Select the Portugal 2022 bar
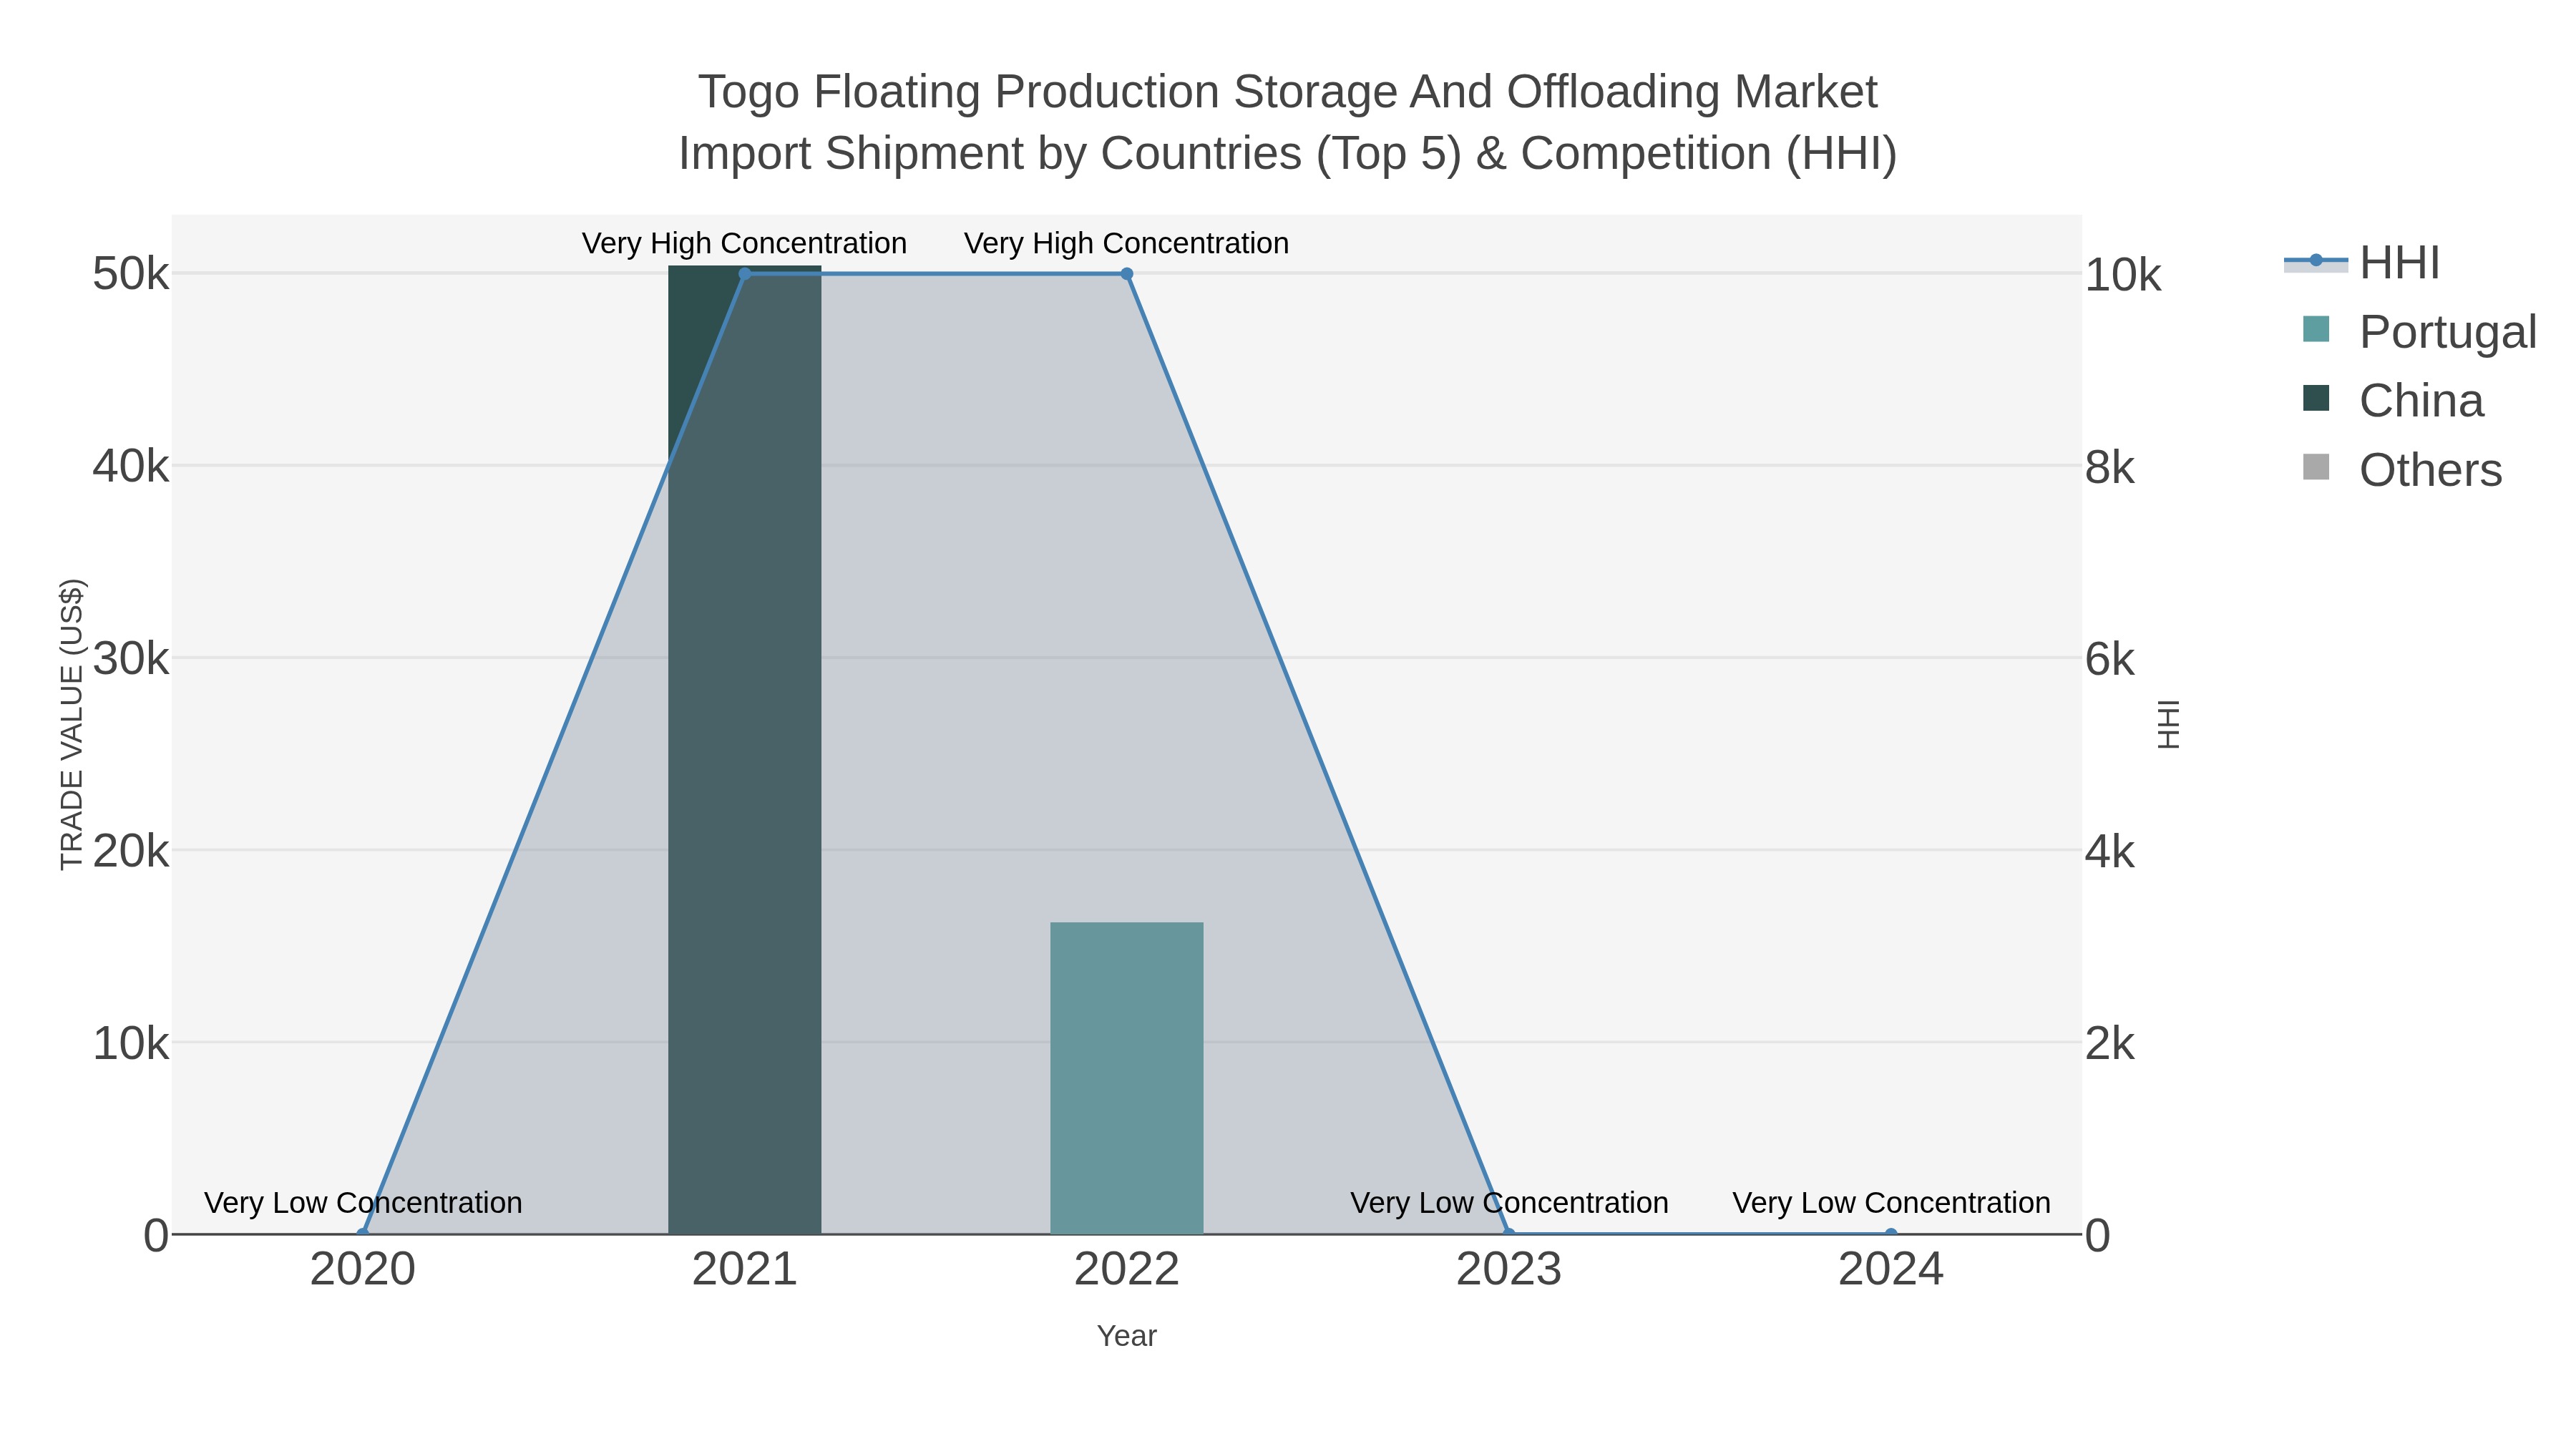 [x=1127, y=1078]
